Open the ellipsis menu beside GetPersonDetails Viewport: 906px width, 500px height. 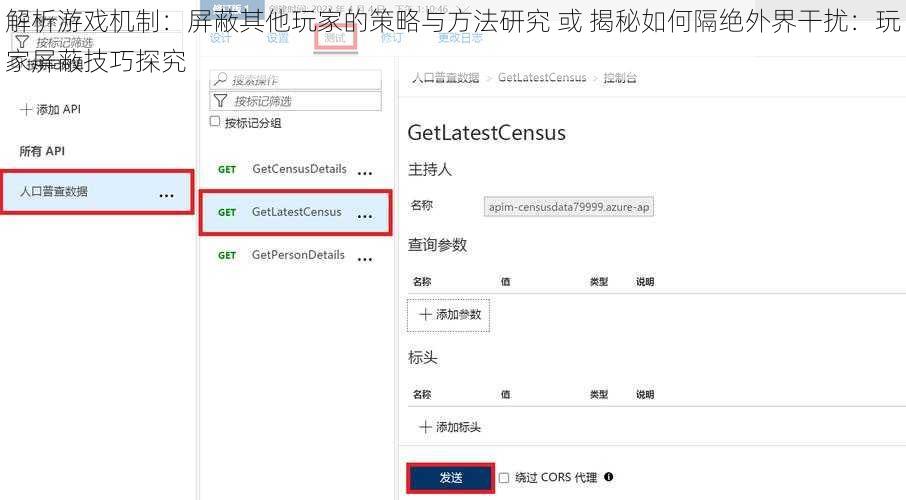(x=365, y=259)
